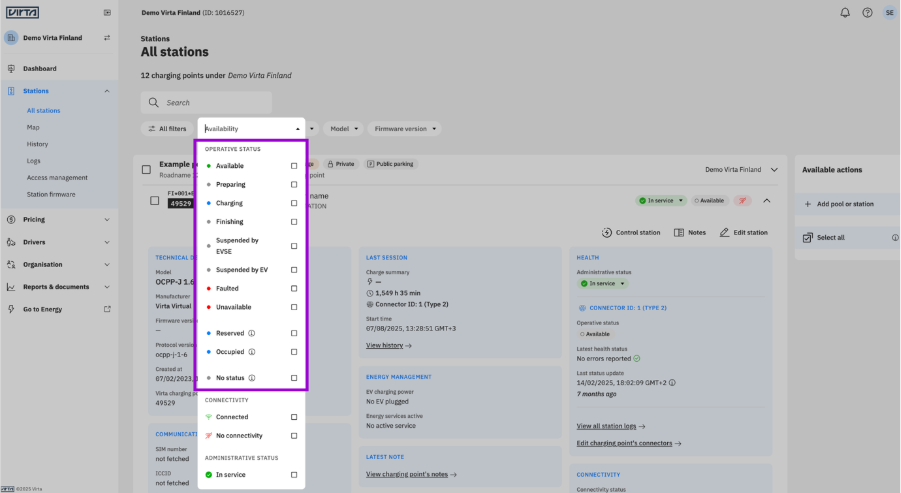Screen dimensions: 901x493
Task: Expand the Drivers sidebar section
Action: pyautogui.click(x=107, y=242)
